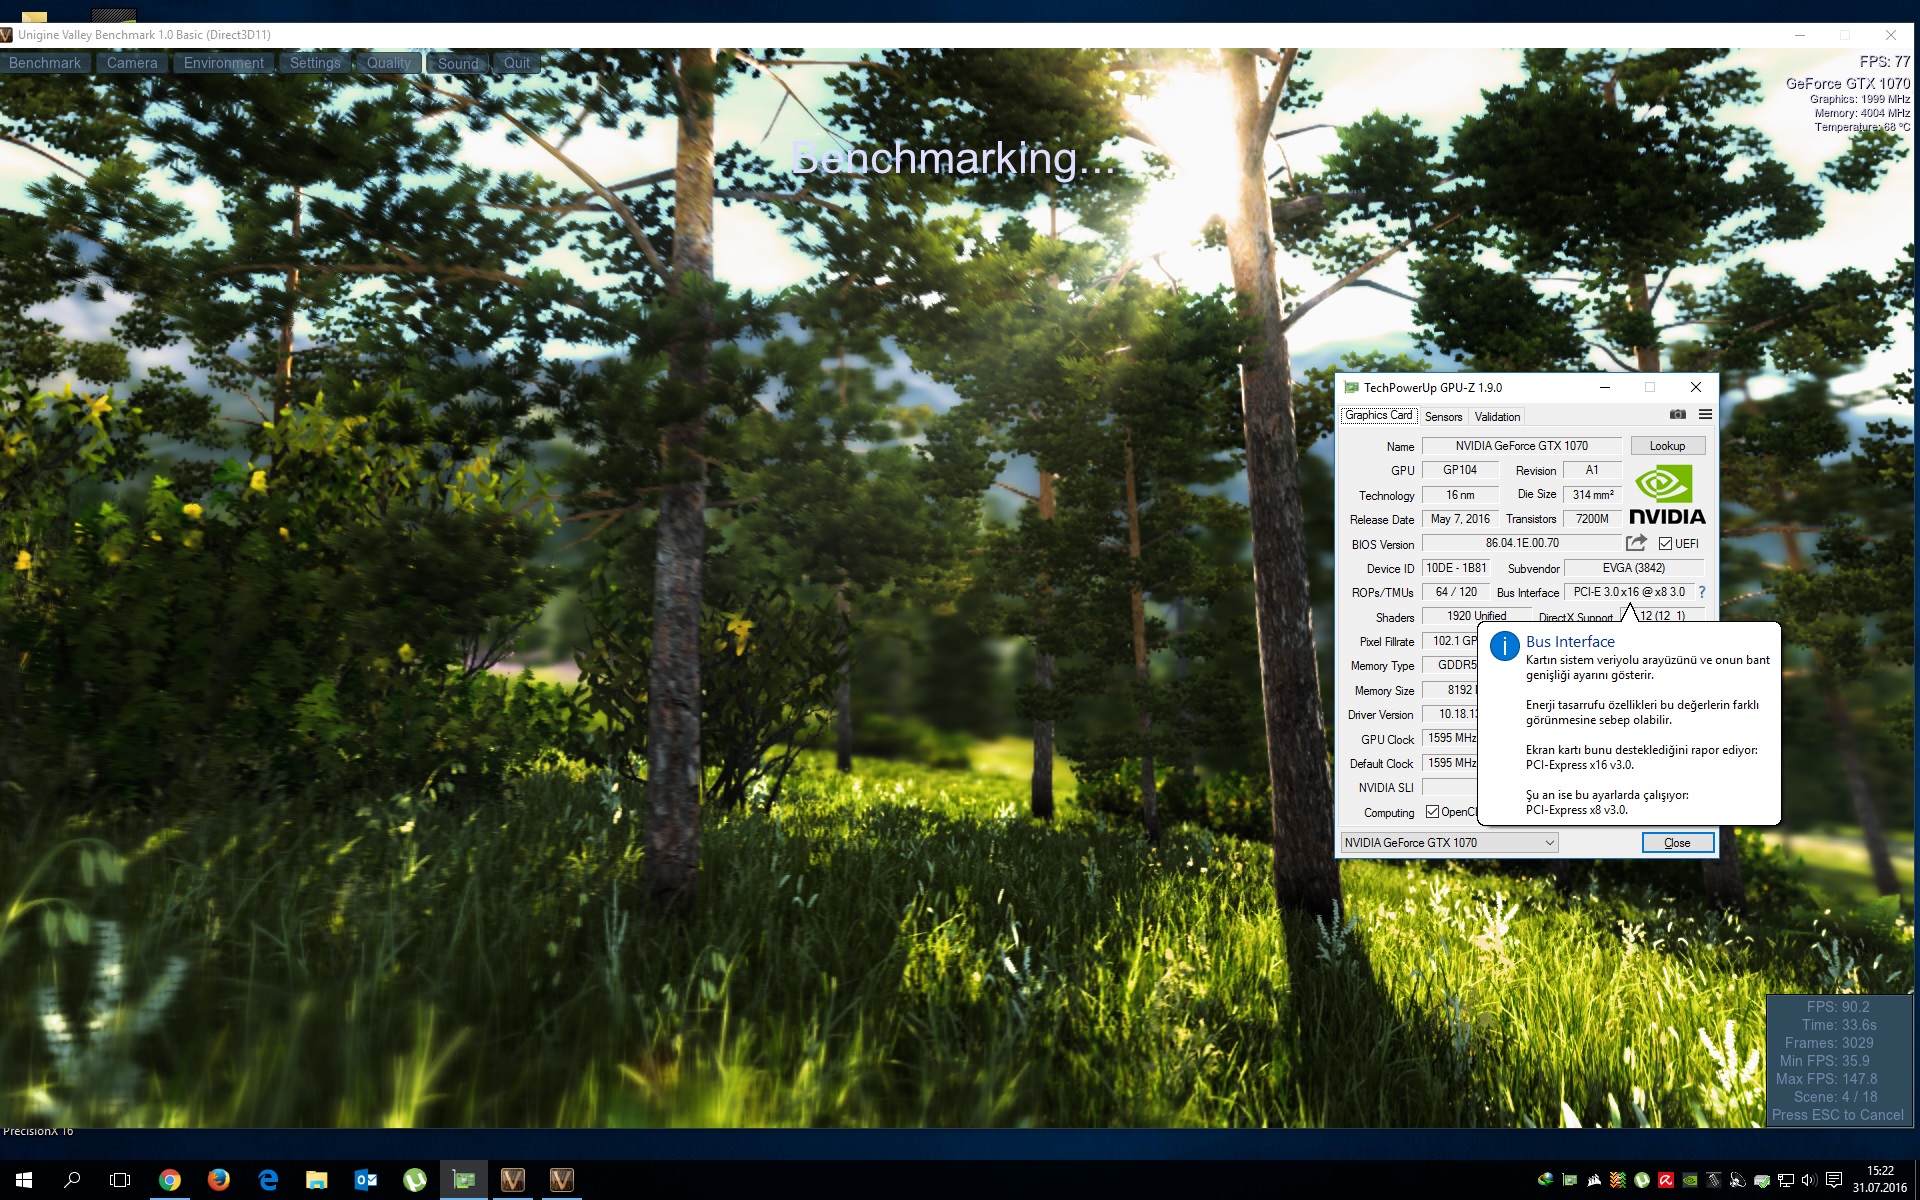1920x1200 pixels.
Task: Switch to the Validation tab
Action: 1497,417
